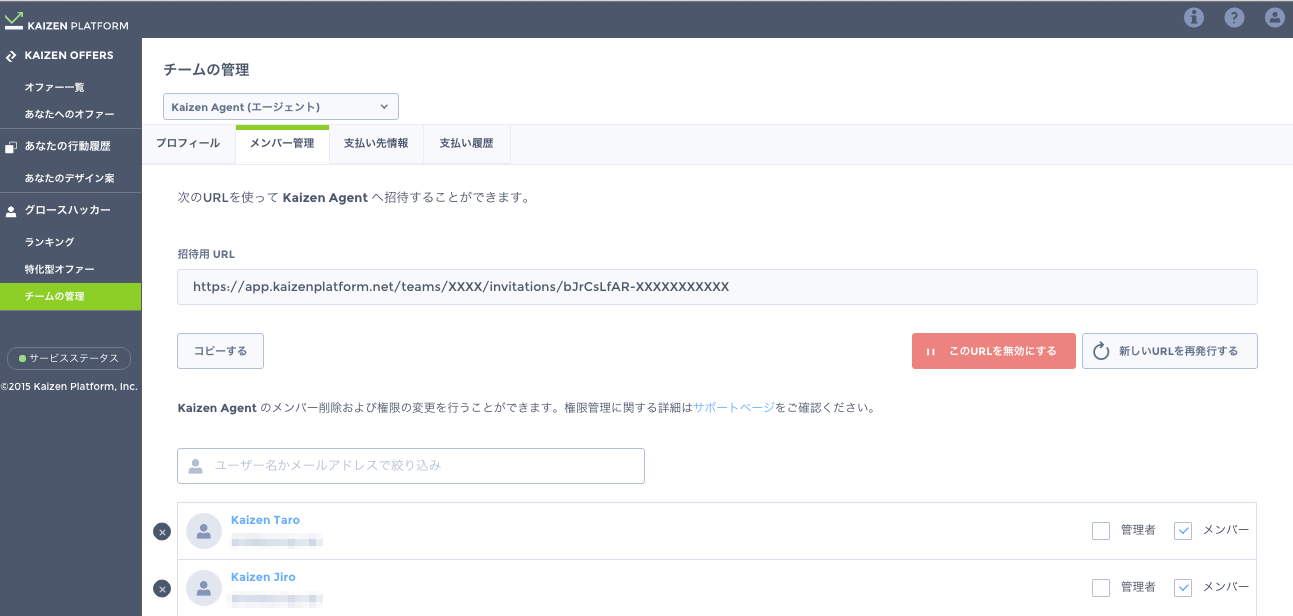
Task: Click the チームの管理 page title
Action: pos(206,70)
